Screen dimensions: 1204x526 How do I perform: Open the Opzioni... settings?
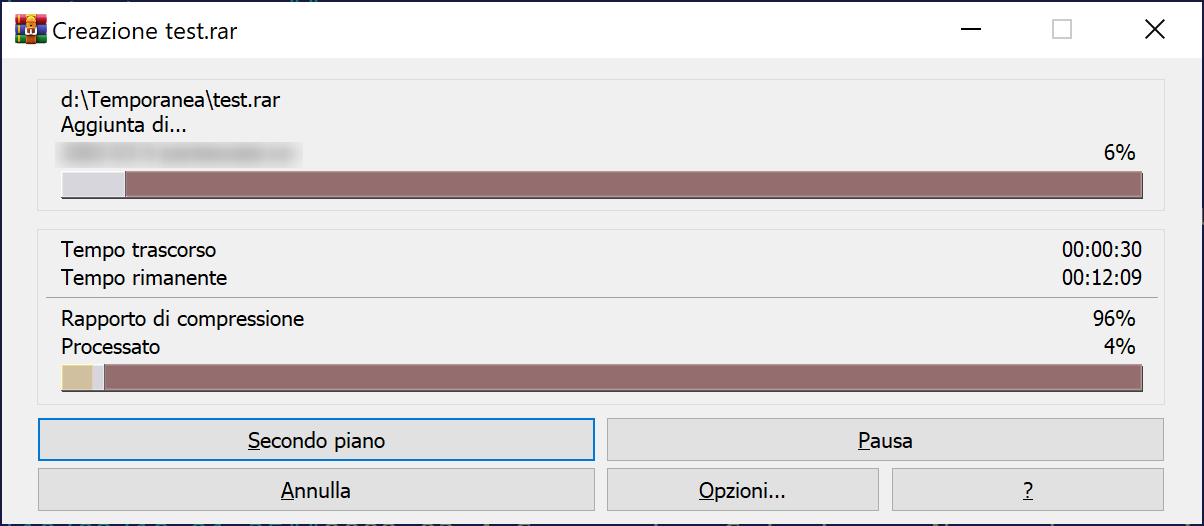tap(742, 490)
